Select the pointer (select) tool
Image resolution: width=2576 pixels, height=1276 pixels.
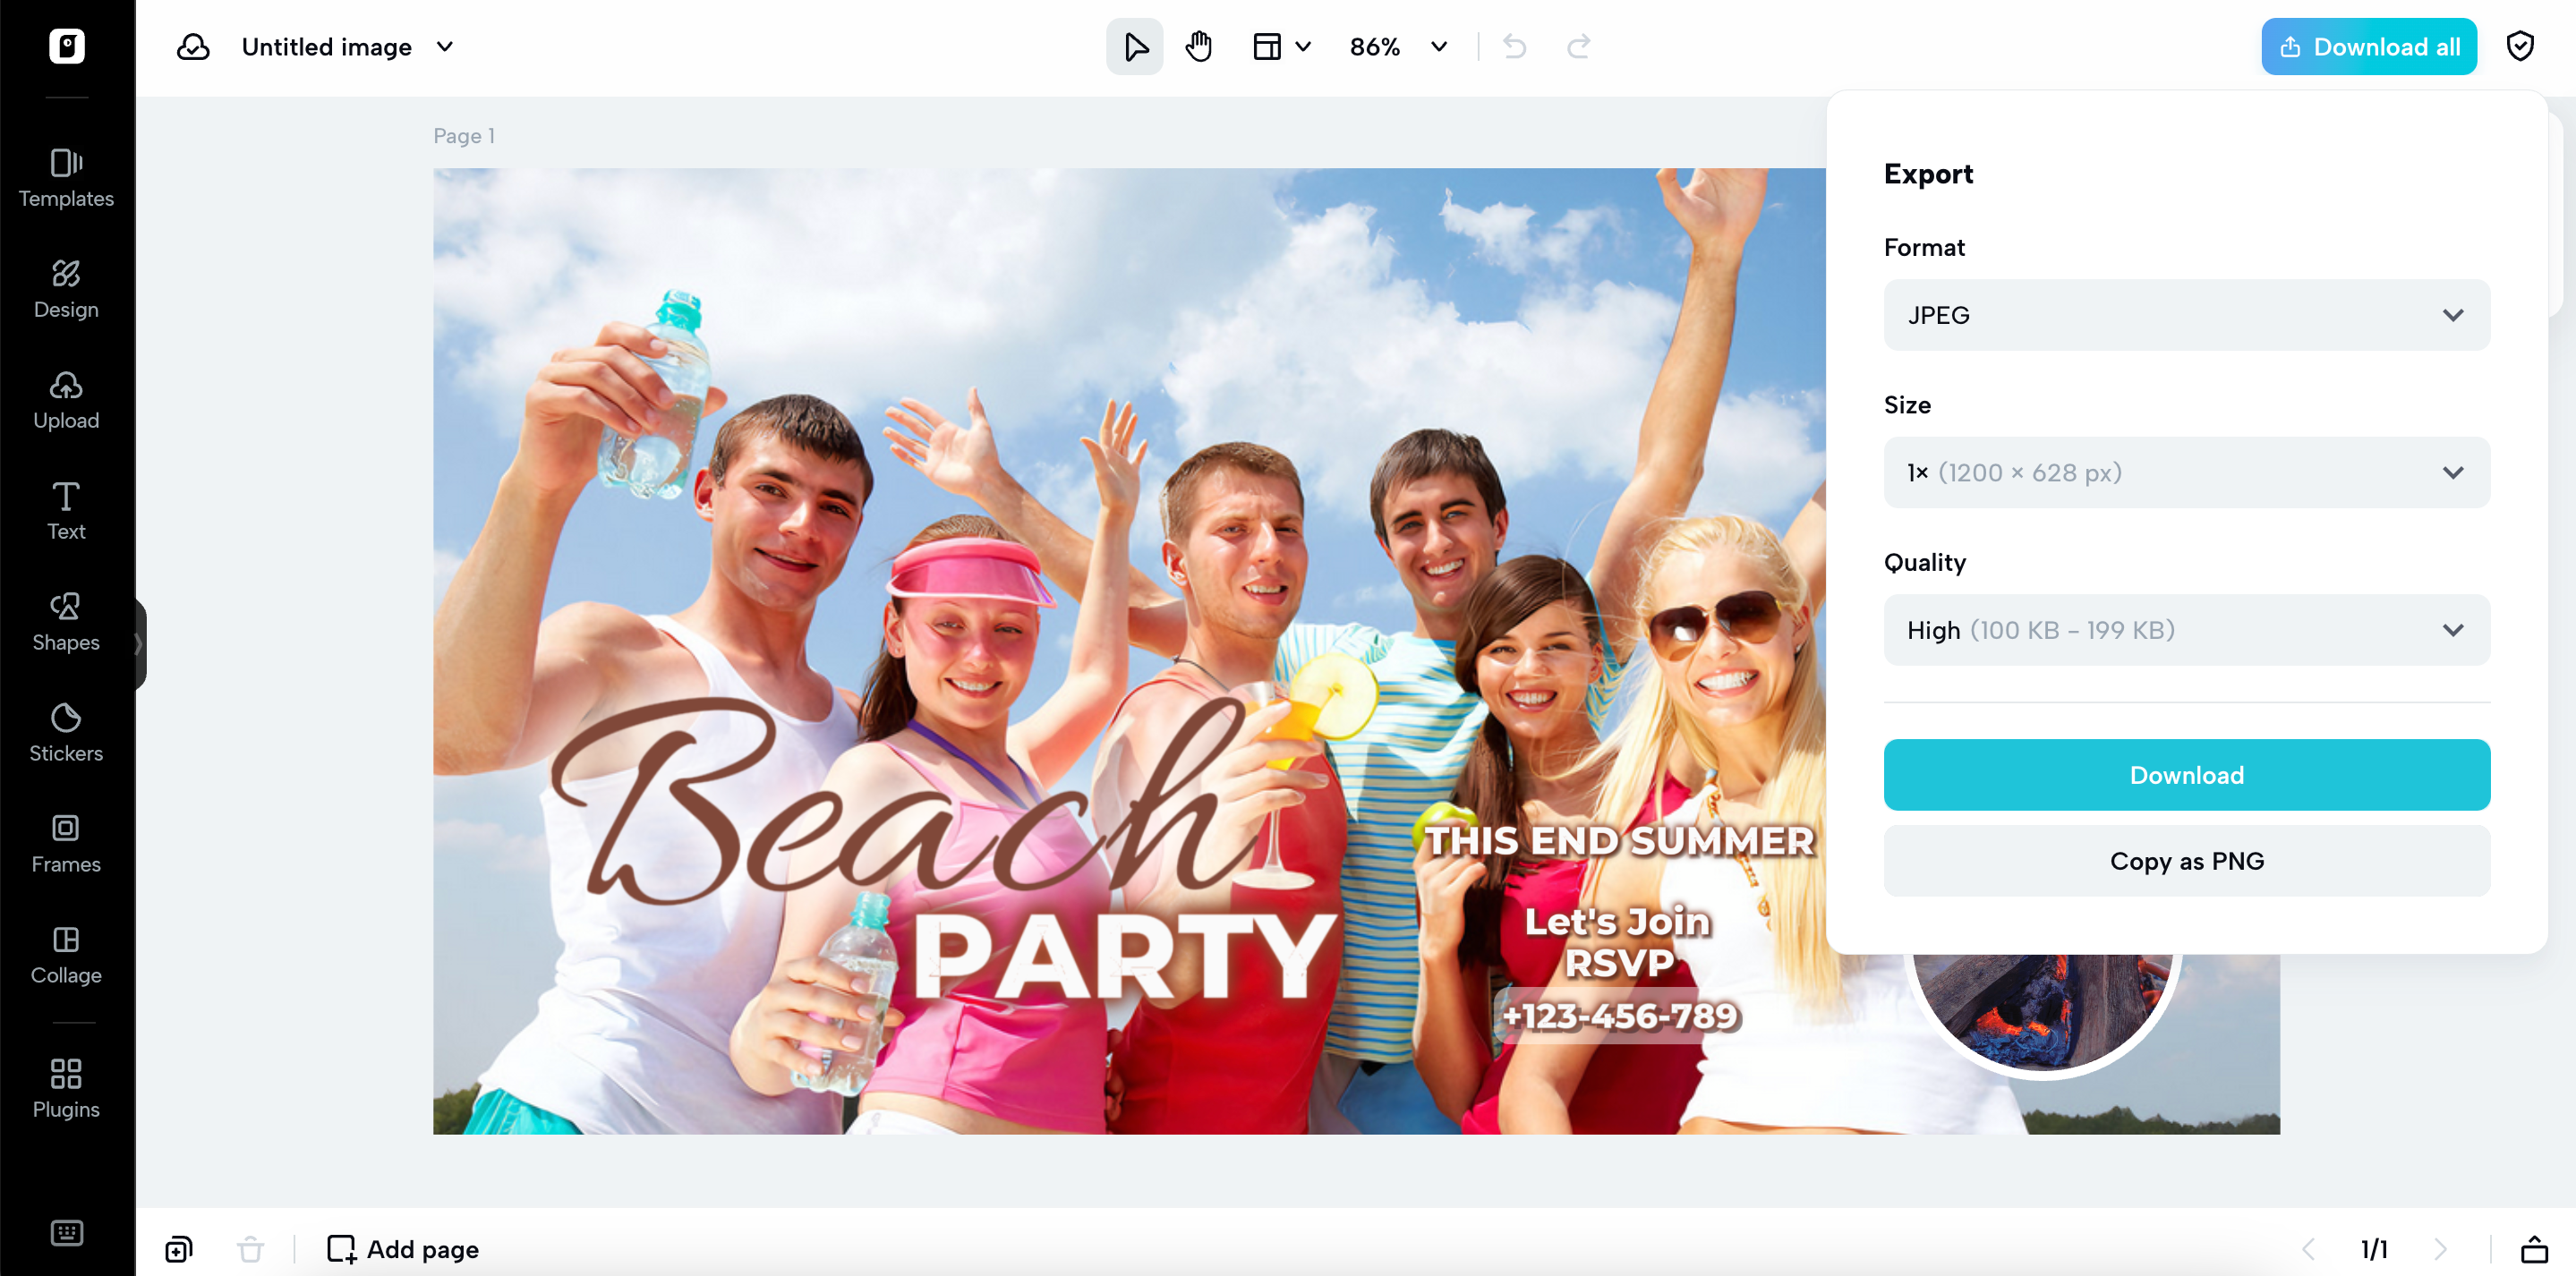(x=1134, y=47)
